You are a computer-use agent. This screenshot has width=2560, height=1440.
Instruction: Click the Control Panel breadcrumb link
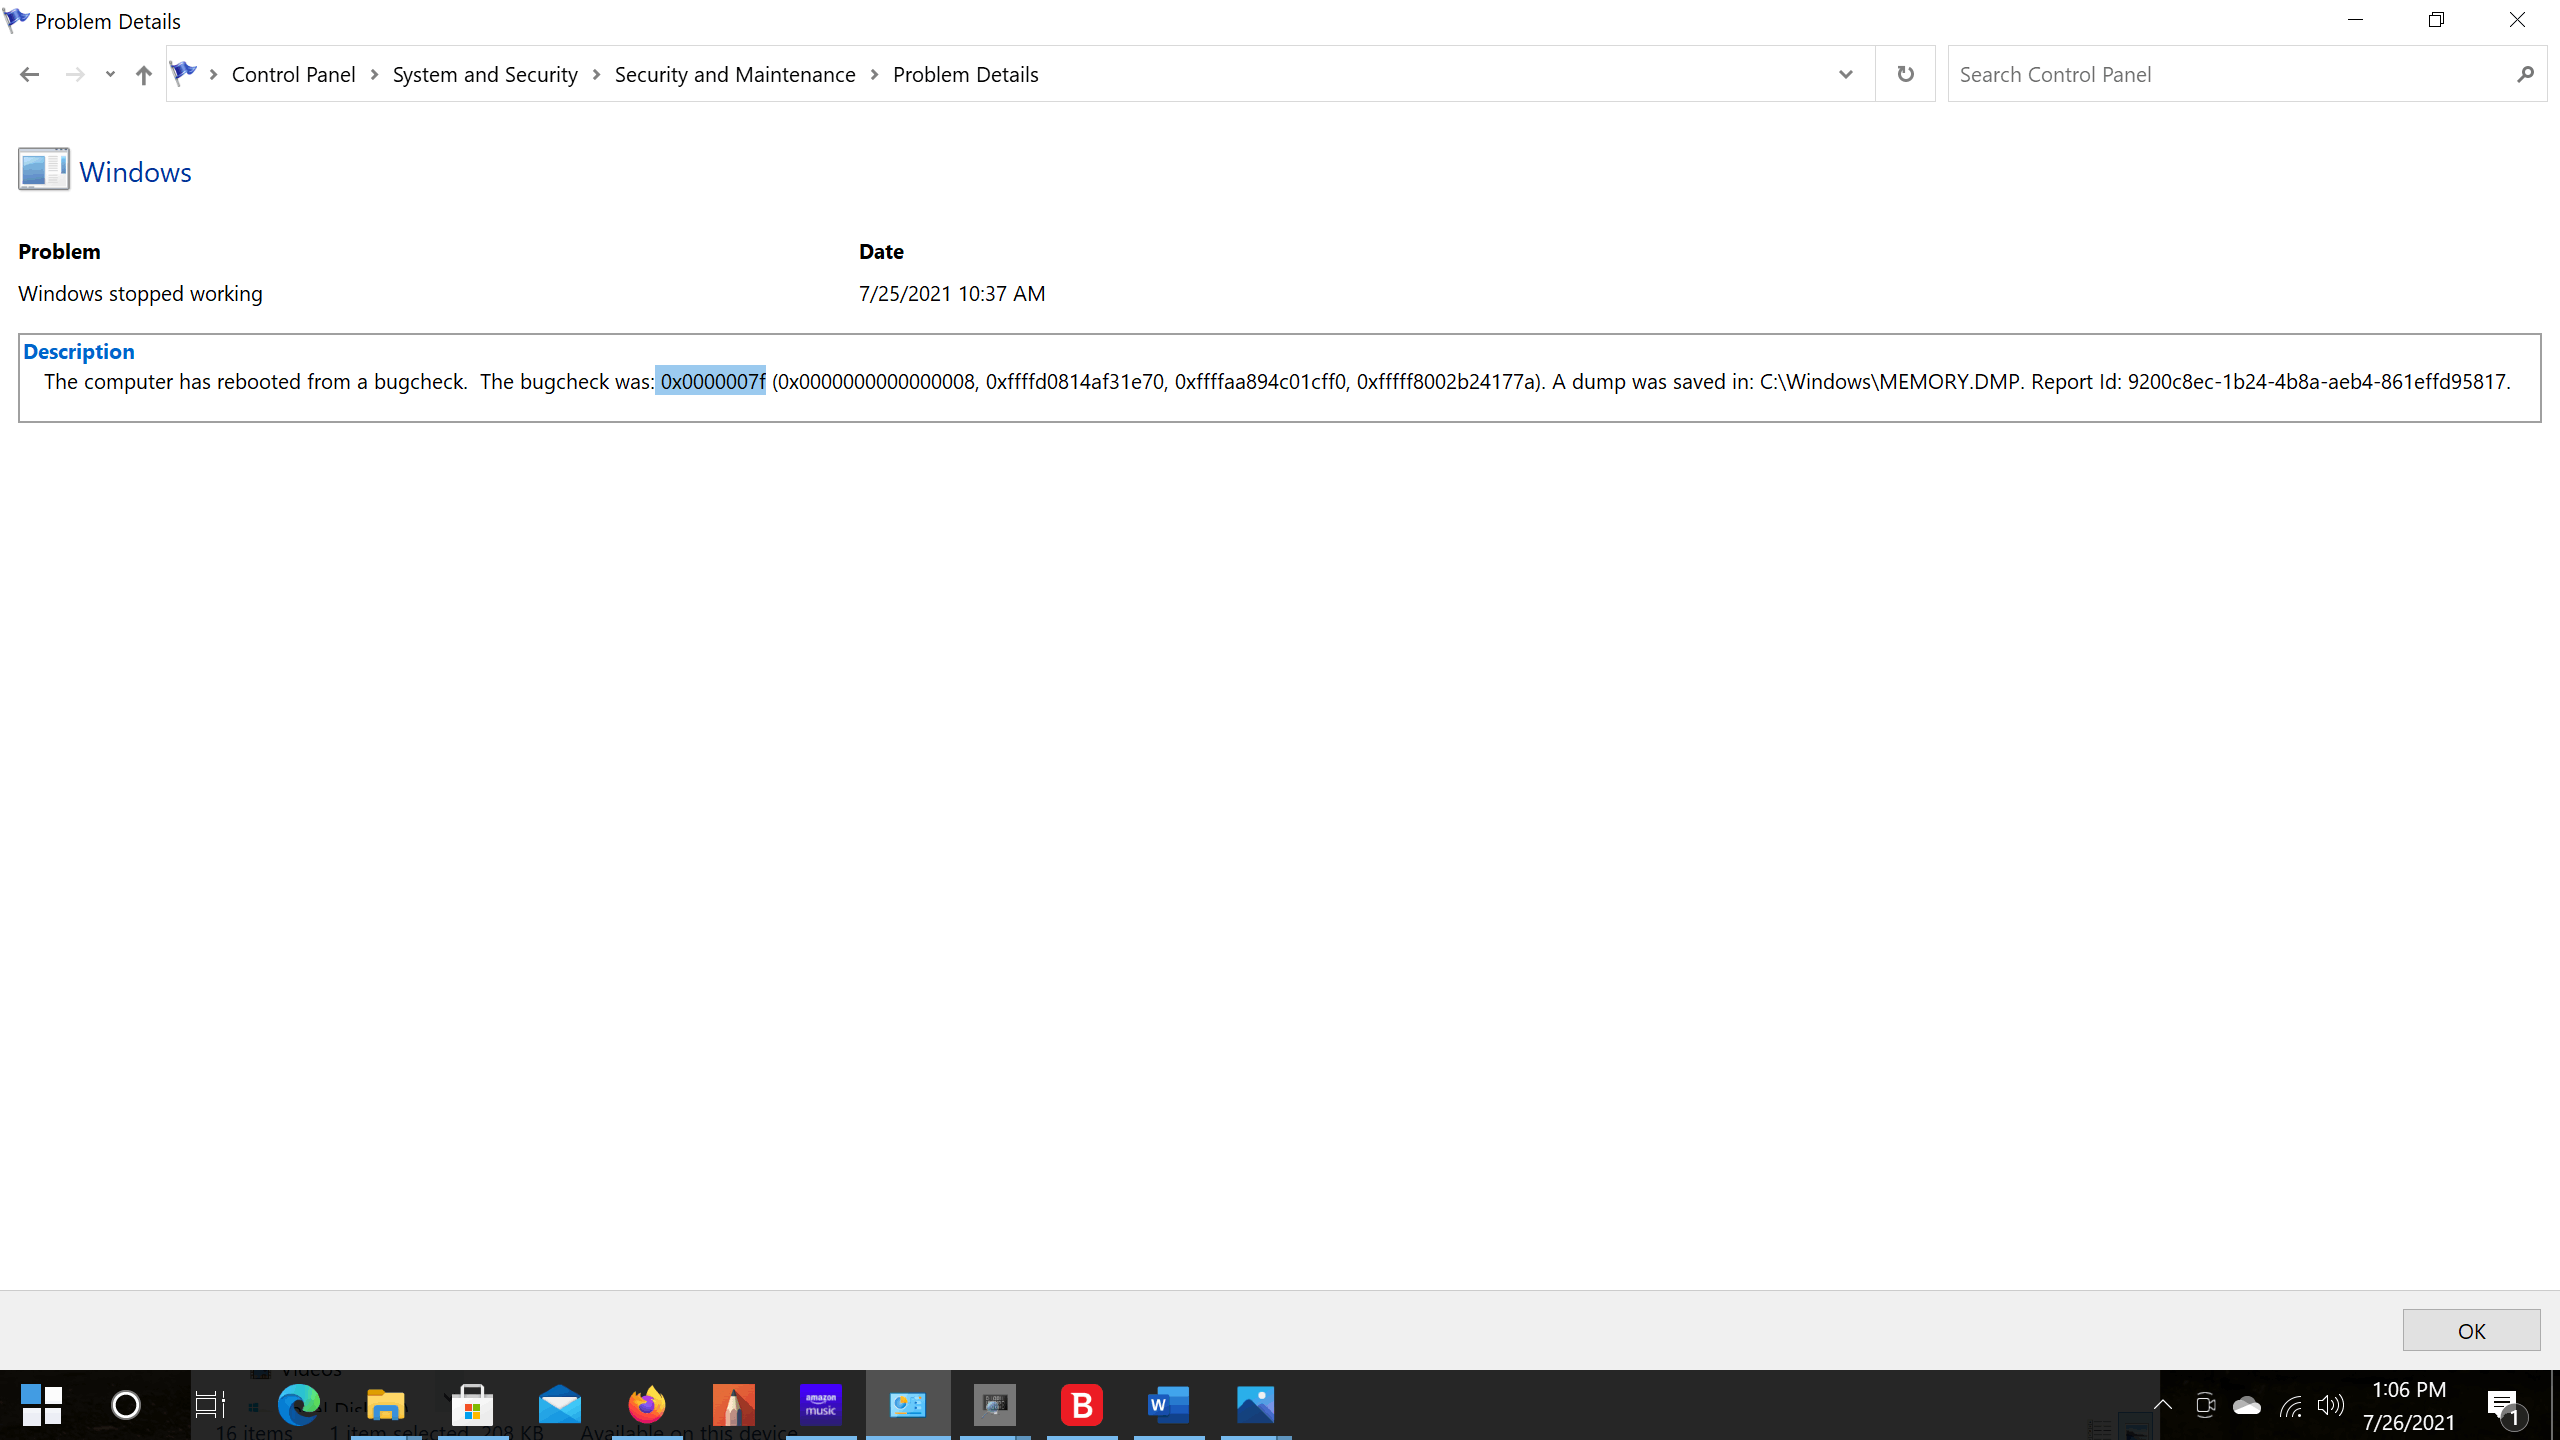295,74
